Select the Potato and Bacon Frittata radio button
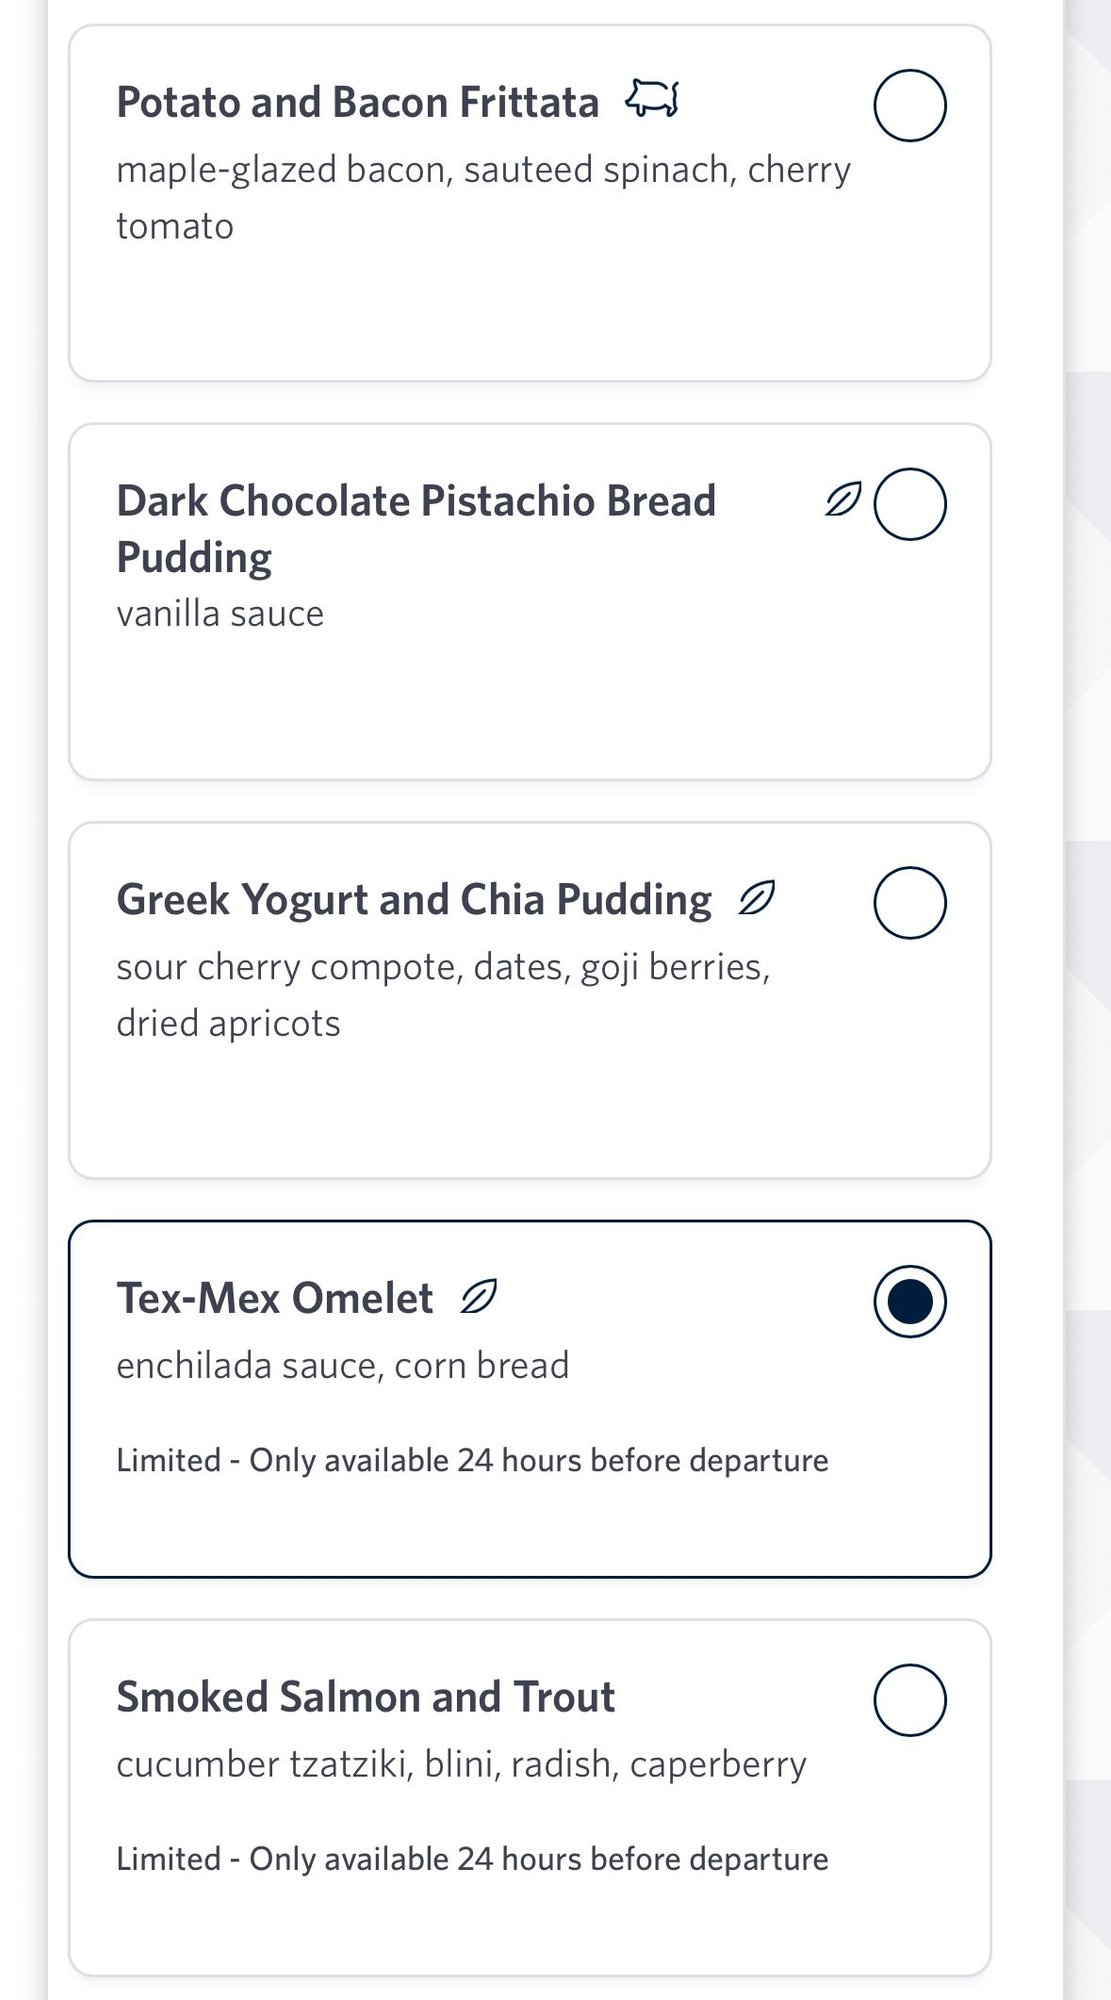Screen dimensions: 1111x2000 (x=909, y=105)
